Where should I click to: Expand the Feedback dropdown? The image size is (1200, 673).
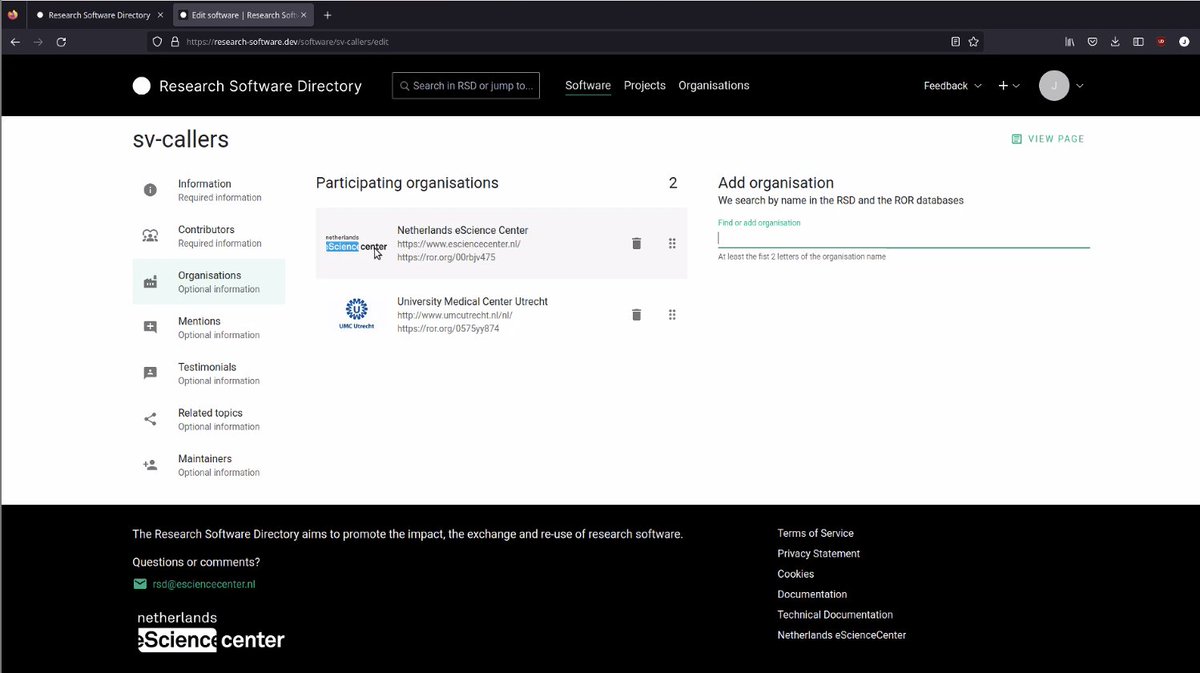[x=952, y=86]
